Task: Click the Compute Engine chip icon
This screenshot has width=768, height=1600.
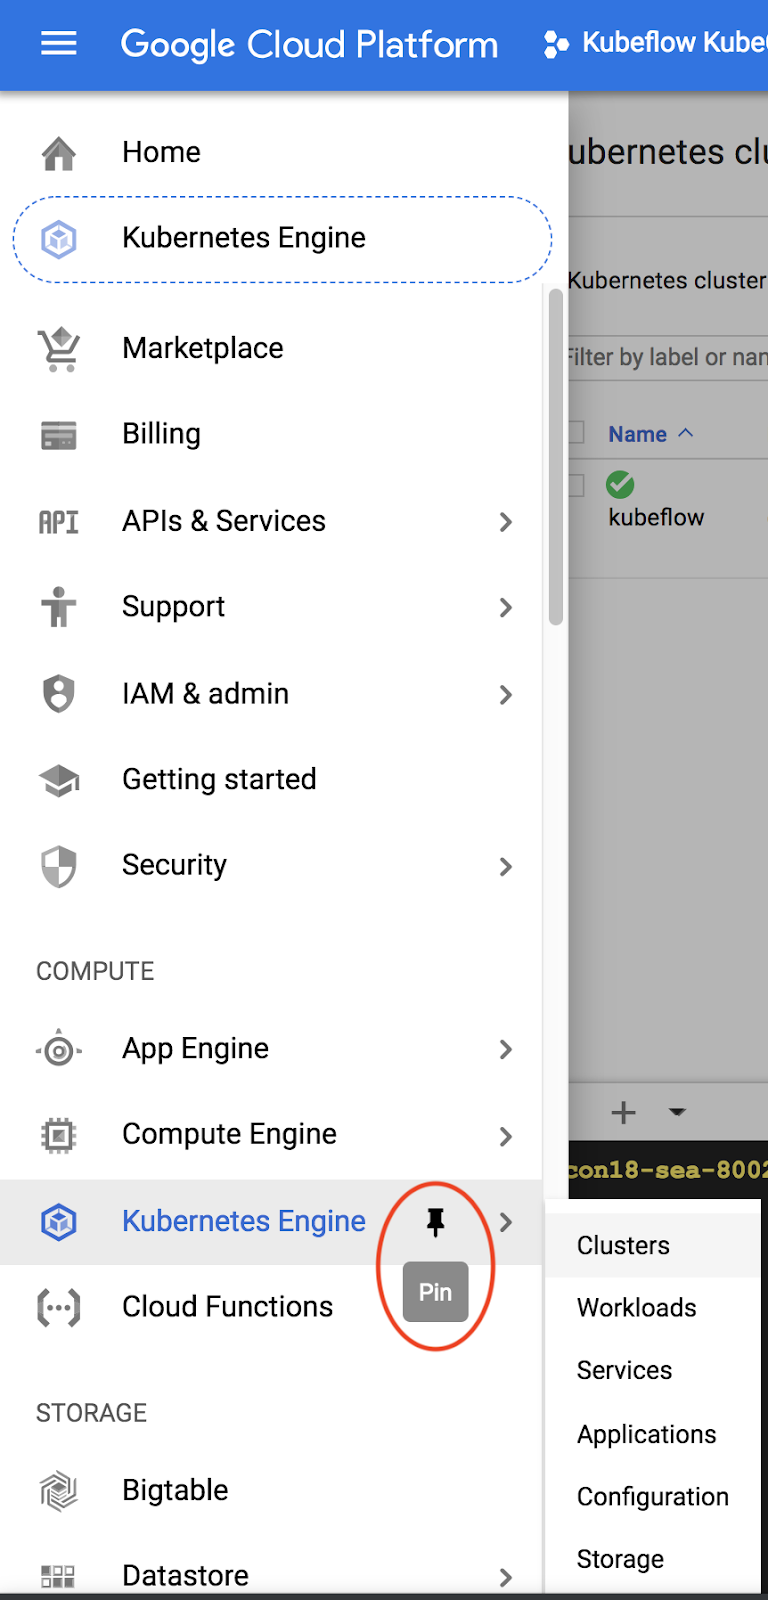Action: [59, 1135]
